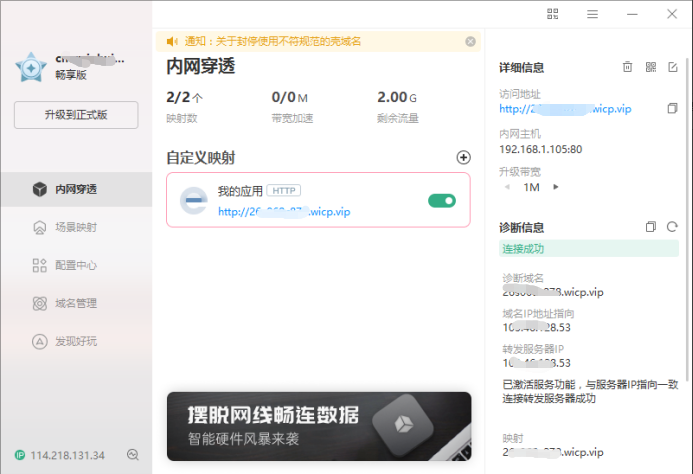Click 内网主机 192.168.1.105:80 value

541,149
